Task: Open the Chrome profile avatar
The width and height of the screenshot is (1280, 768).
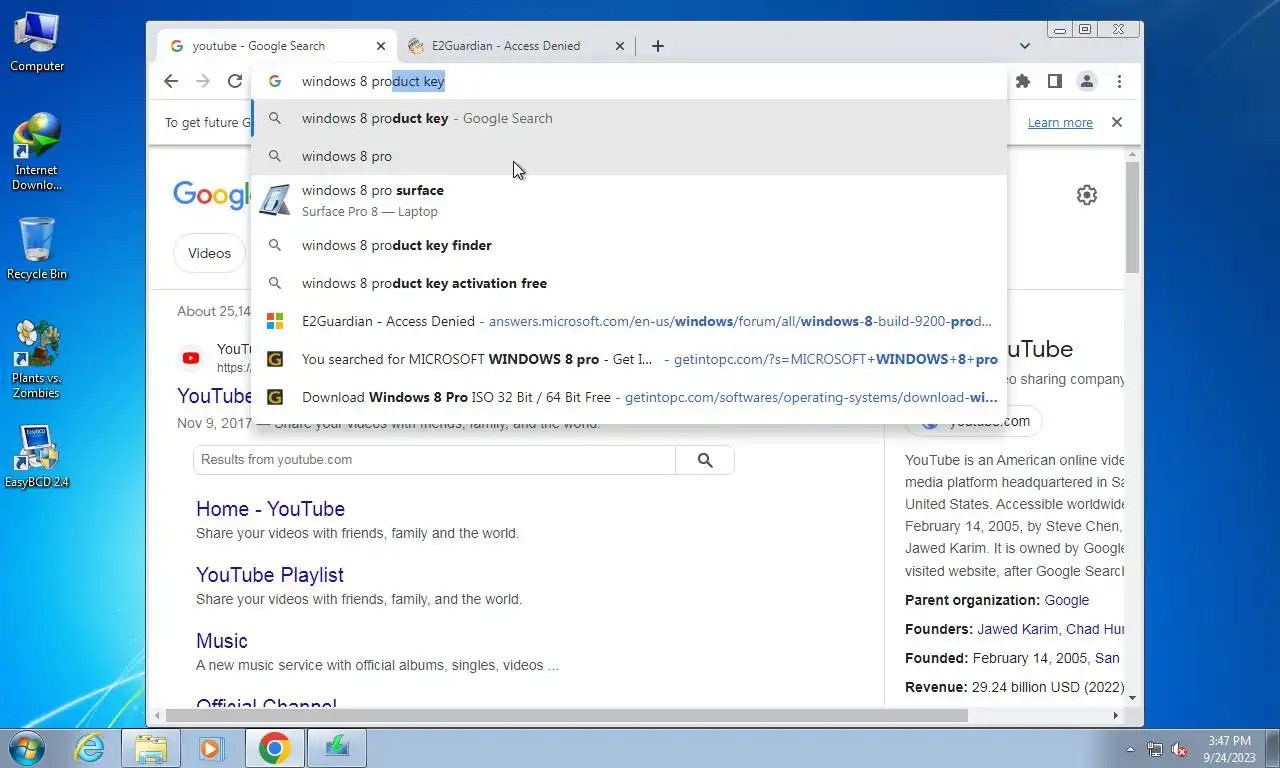Action: tap(1086, 81)
